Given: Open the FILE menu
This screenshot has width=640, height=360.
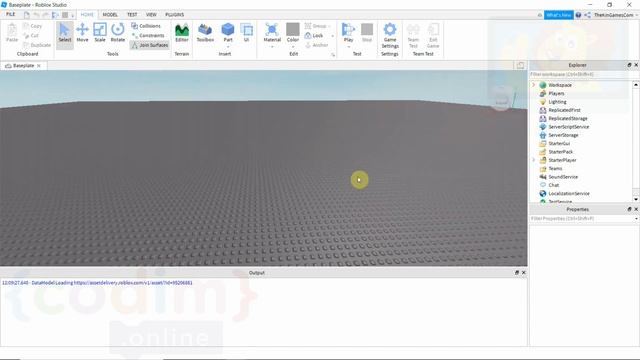Looking at the screenshot, I should (11, 14).
